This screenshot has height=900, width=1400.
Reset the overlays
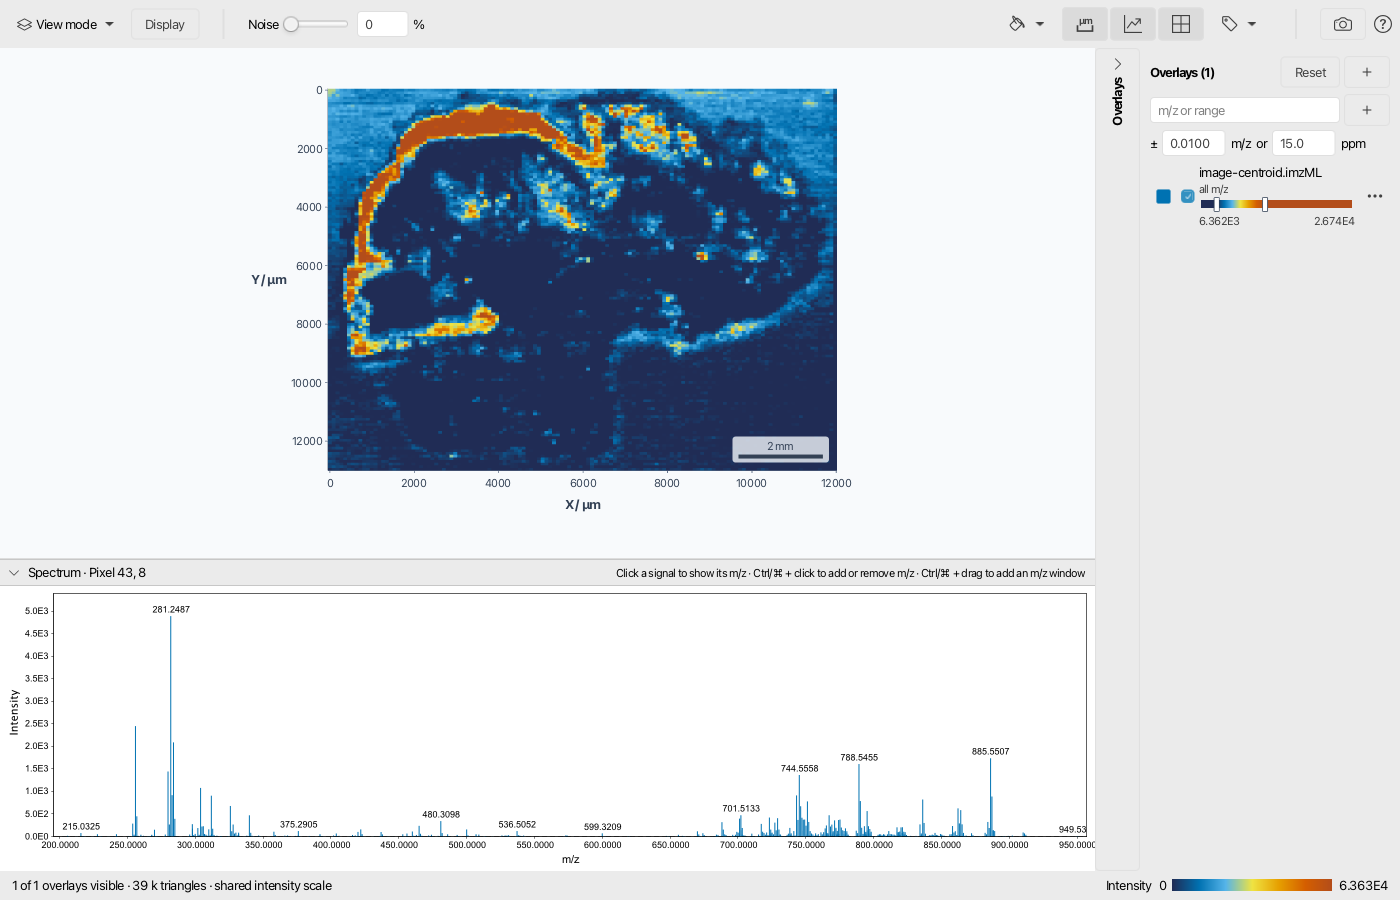point(1310,72)
